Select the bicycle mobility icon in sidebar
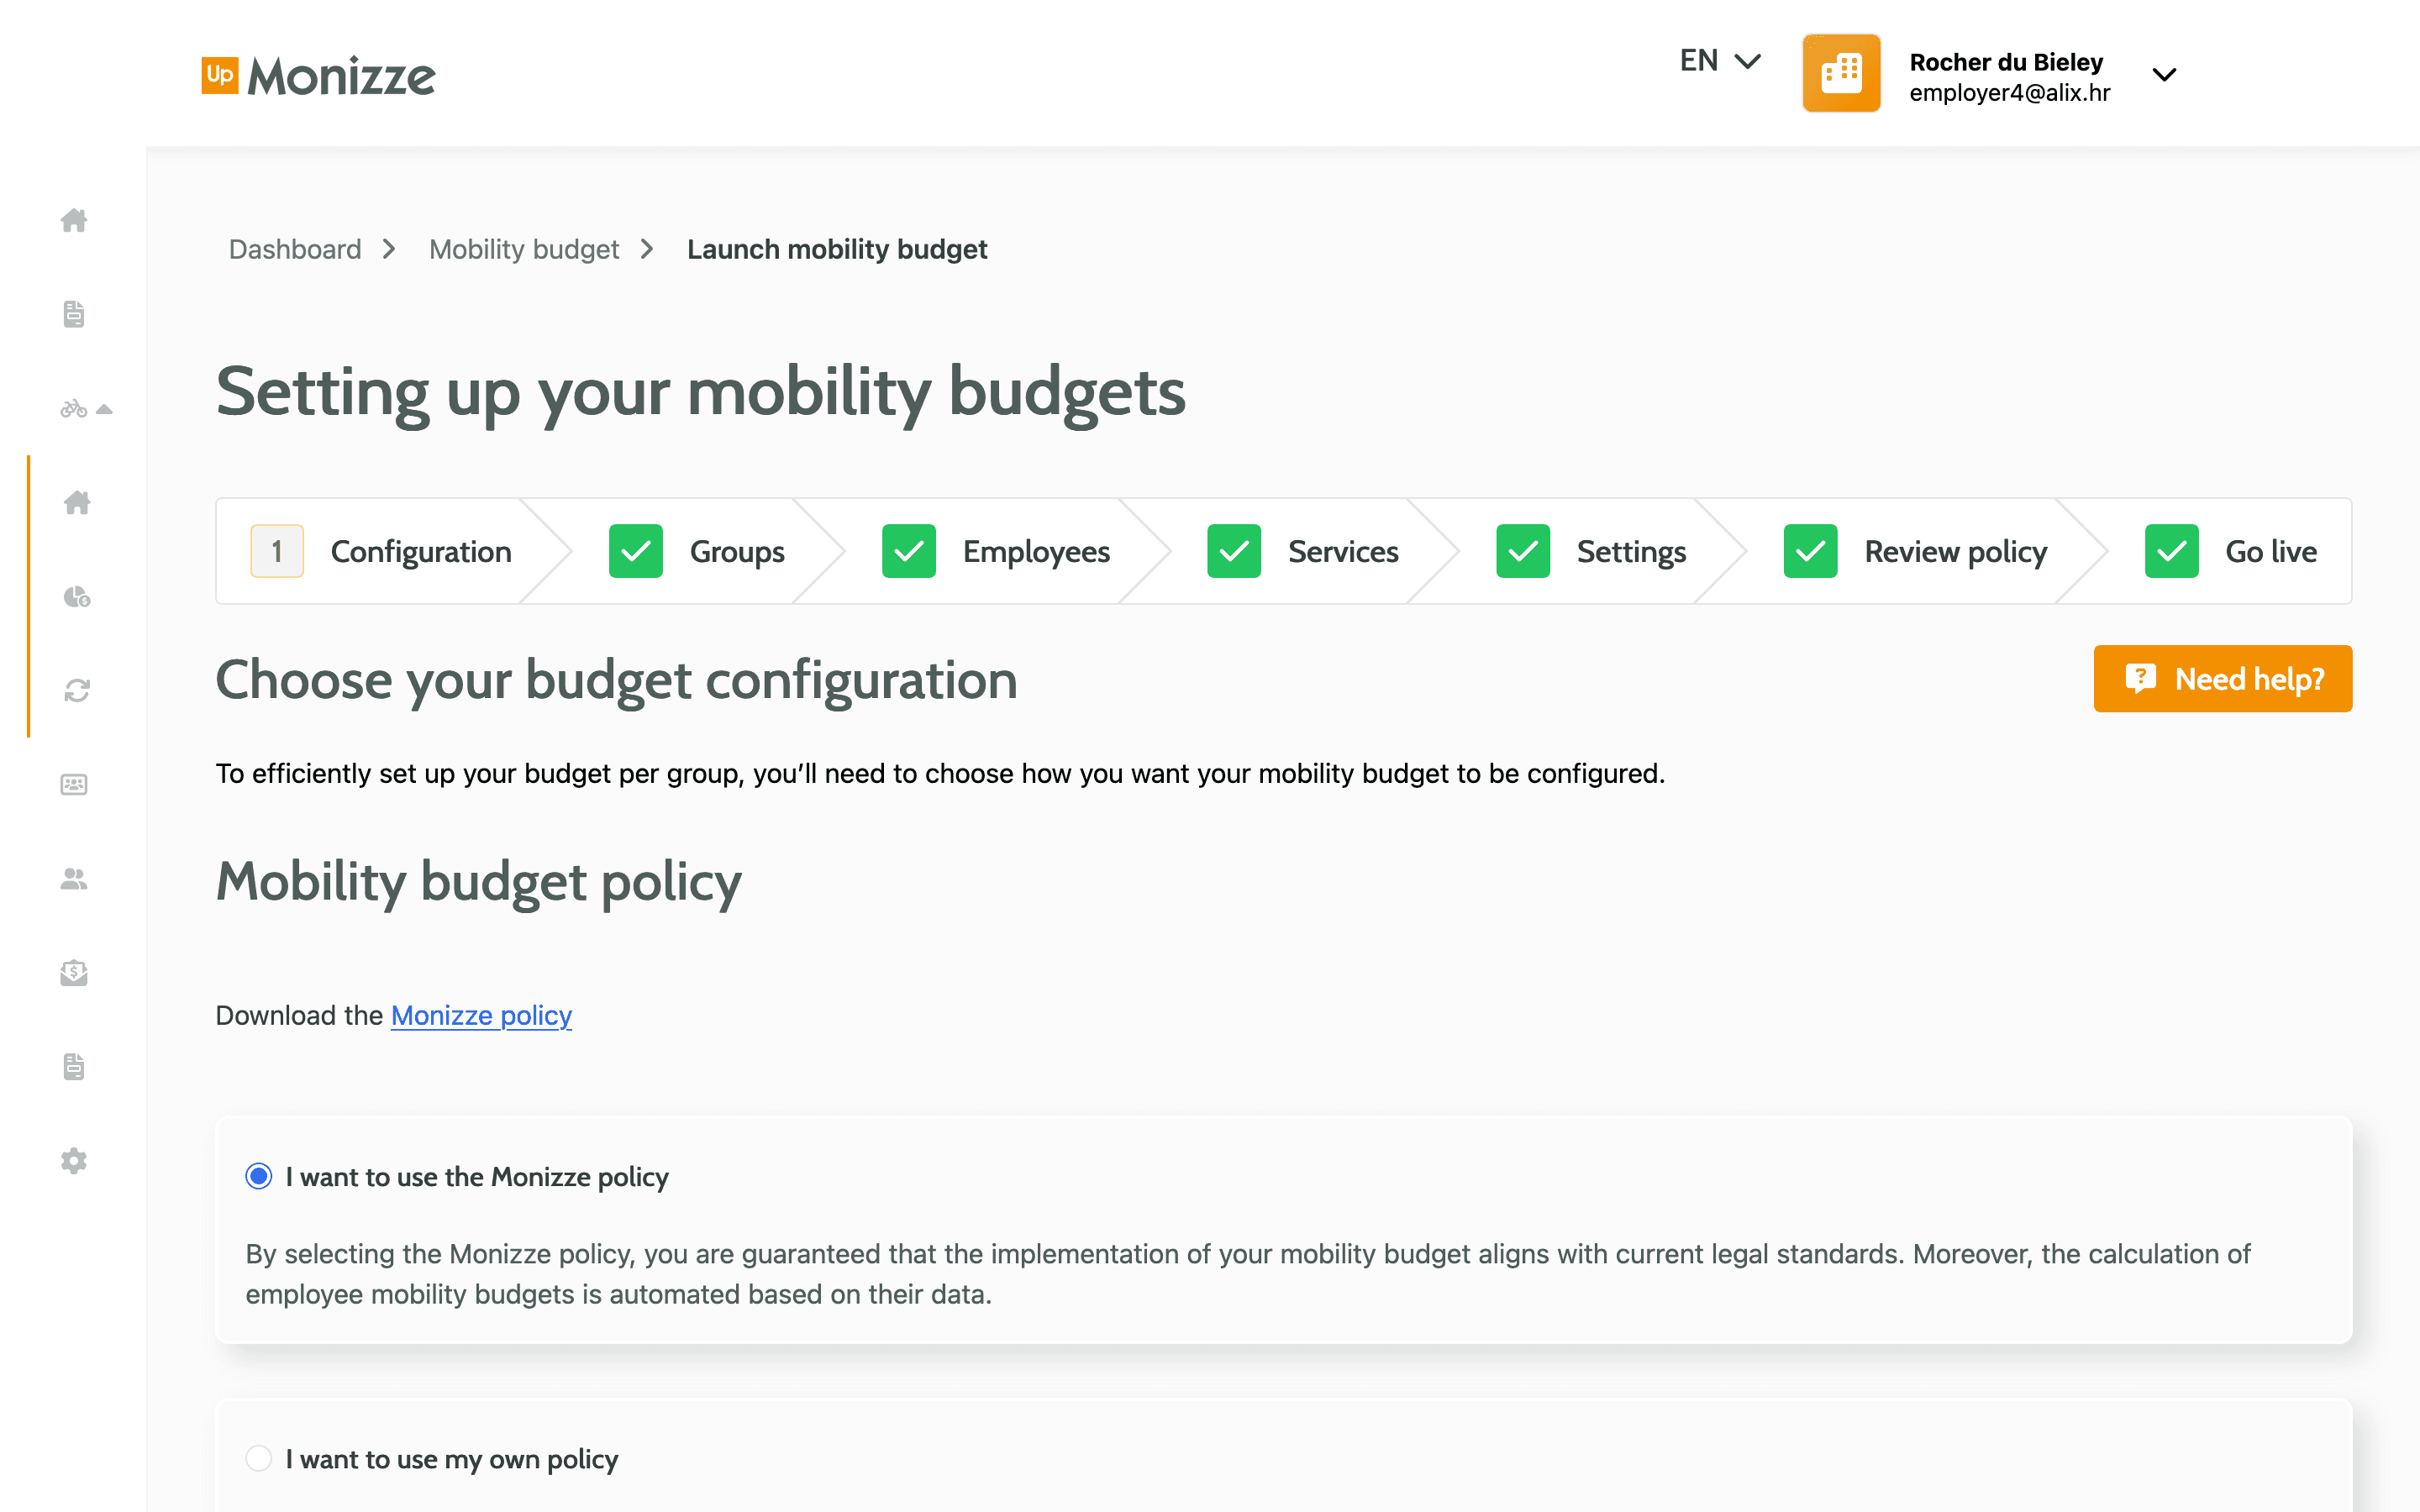The image size is (2420, 1512). (x=74, y=409)
